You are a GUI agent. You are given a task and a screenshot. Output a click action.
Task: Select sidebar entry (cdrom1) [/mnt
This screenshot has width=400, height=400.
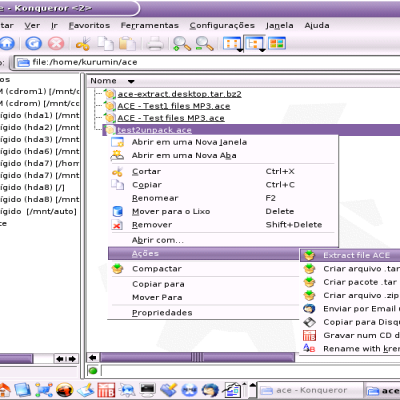click(39, 92)
